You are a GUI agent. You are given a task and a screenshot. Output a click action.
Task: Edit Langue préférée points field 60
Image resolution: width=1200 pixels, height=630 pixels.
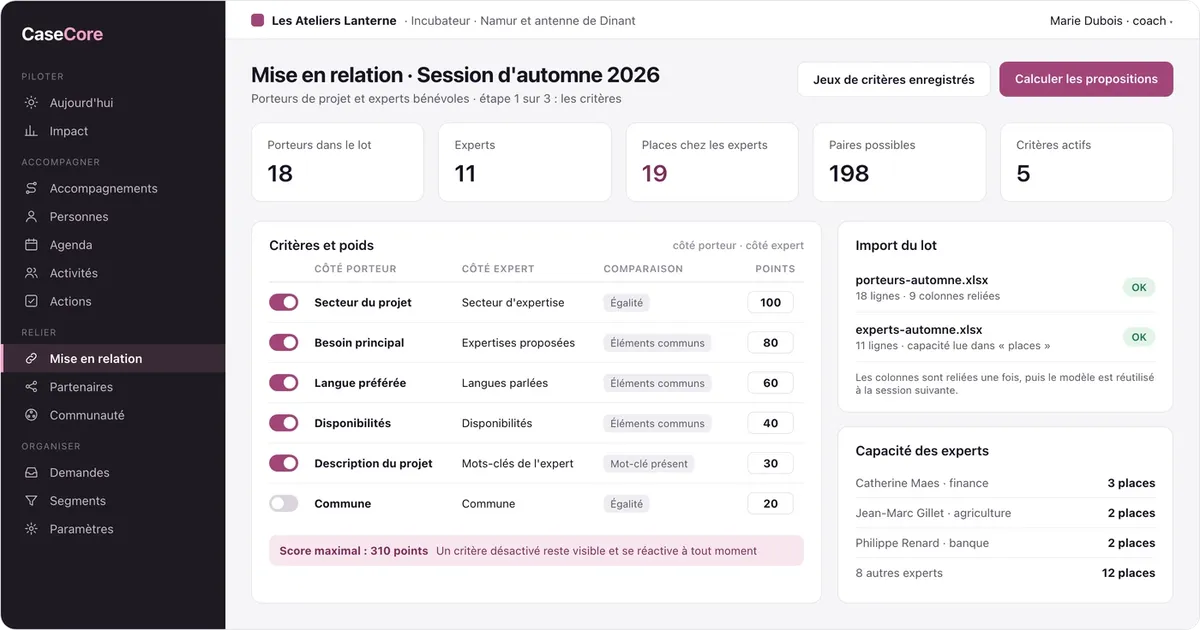tap(770, 383)
